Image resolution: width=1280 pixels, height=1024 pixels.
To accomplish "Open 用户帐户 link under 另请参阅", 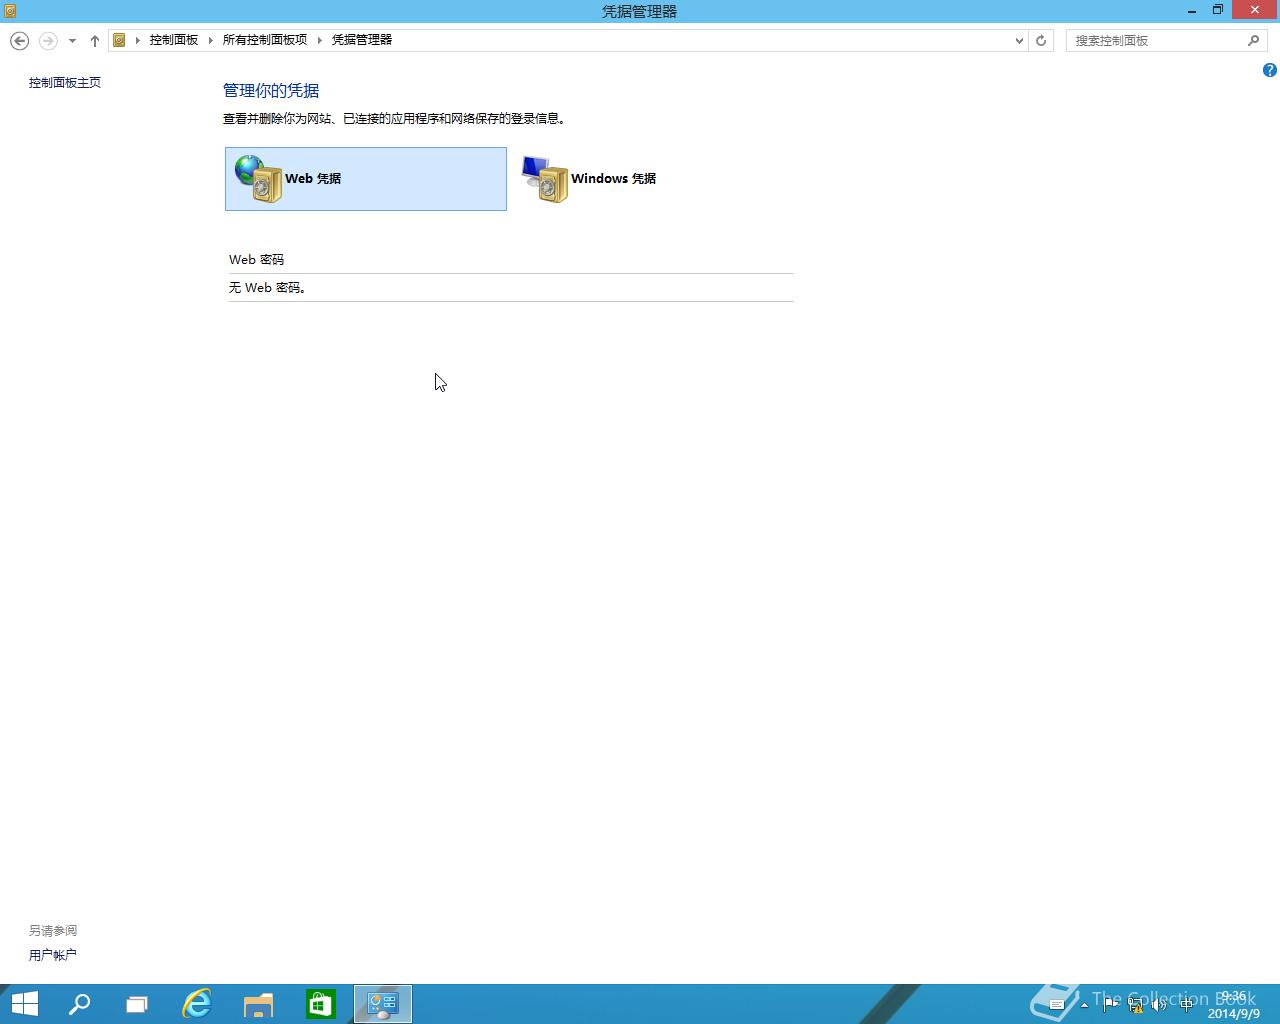I will pos(53,955).
